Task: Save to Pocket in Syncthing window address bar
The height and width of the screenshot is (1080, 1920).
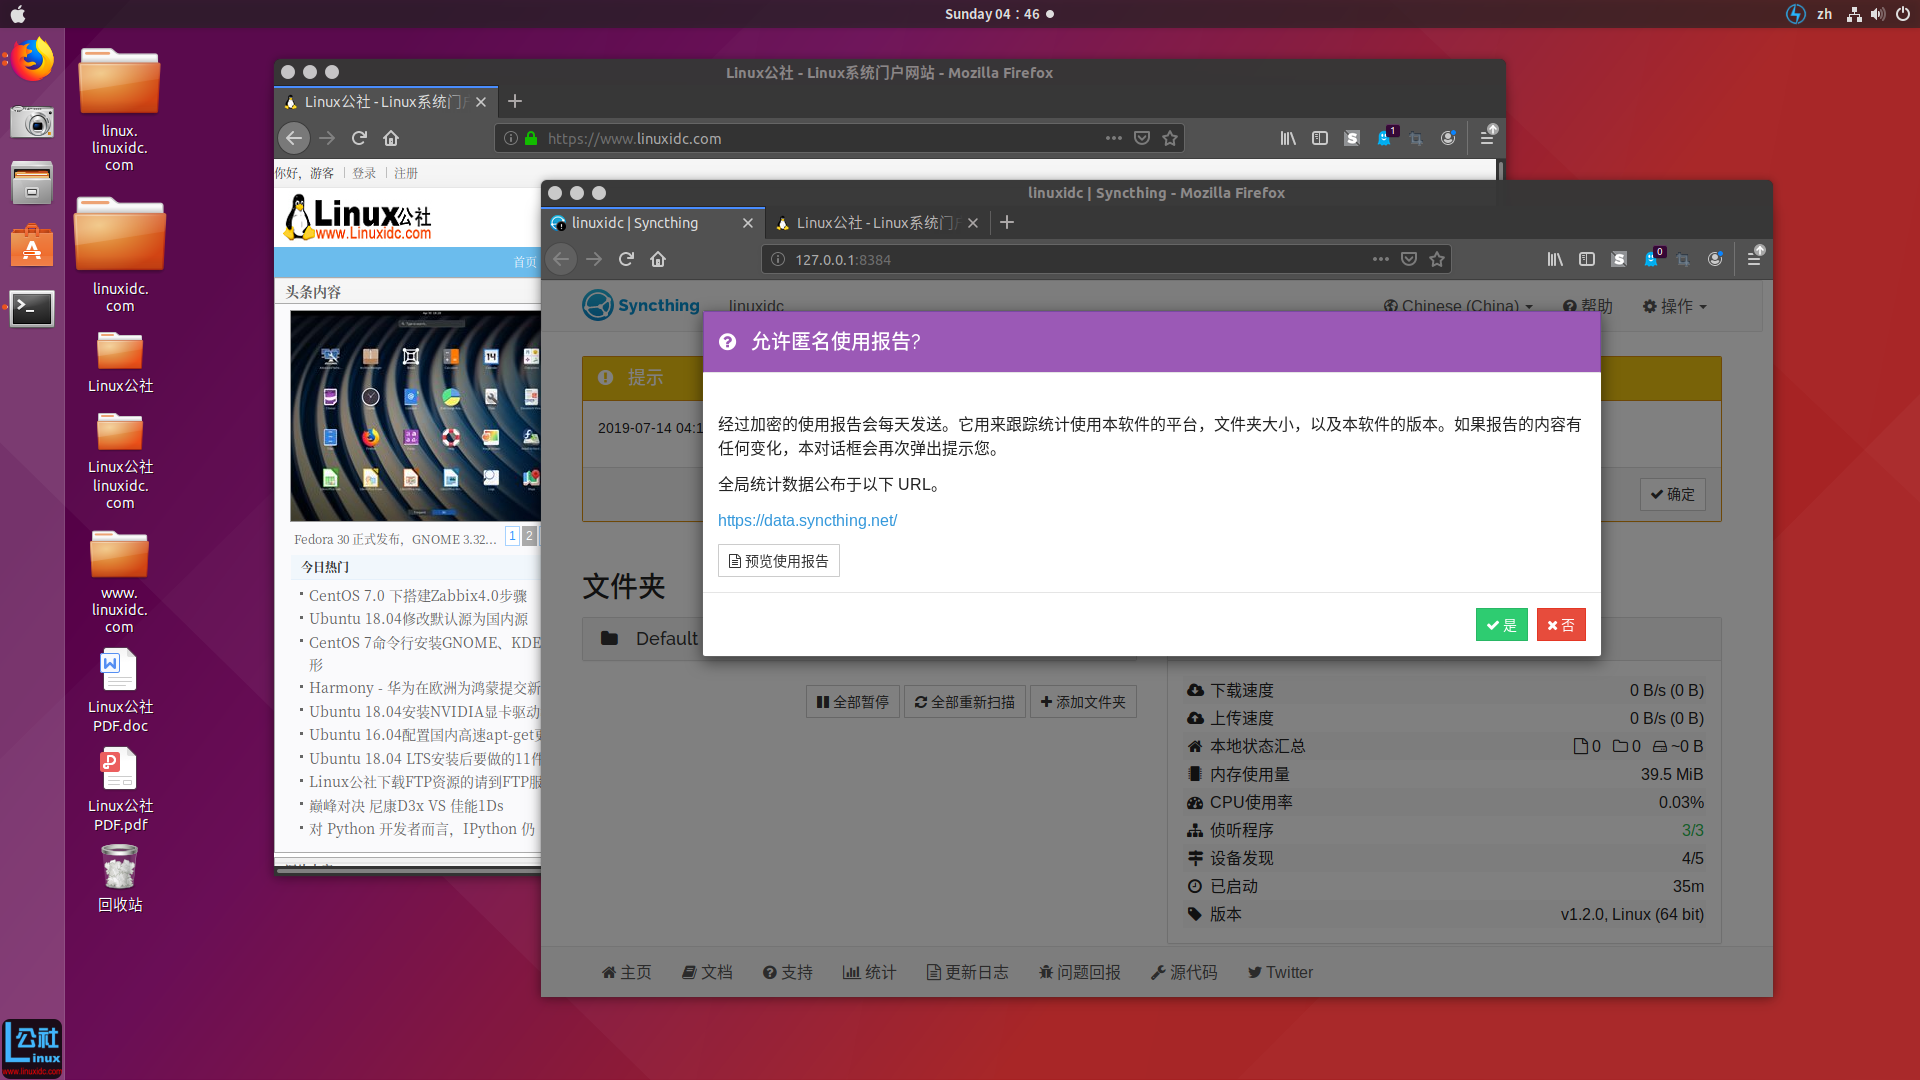Action: click(1409, 259)
